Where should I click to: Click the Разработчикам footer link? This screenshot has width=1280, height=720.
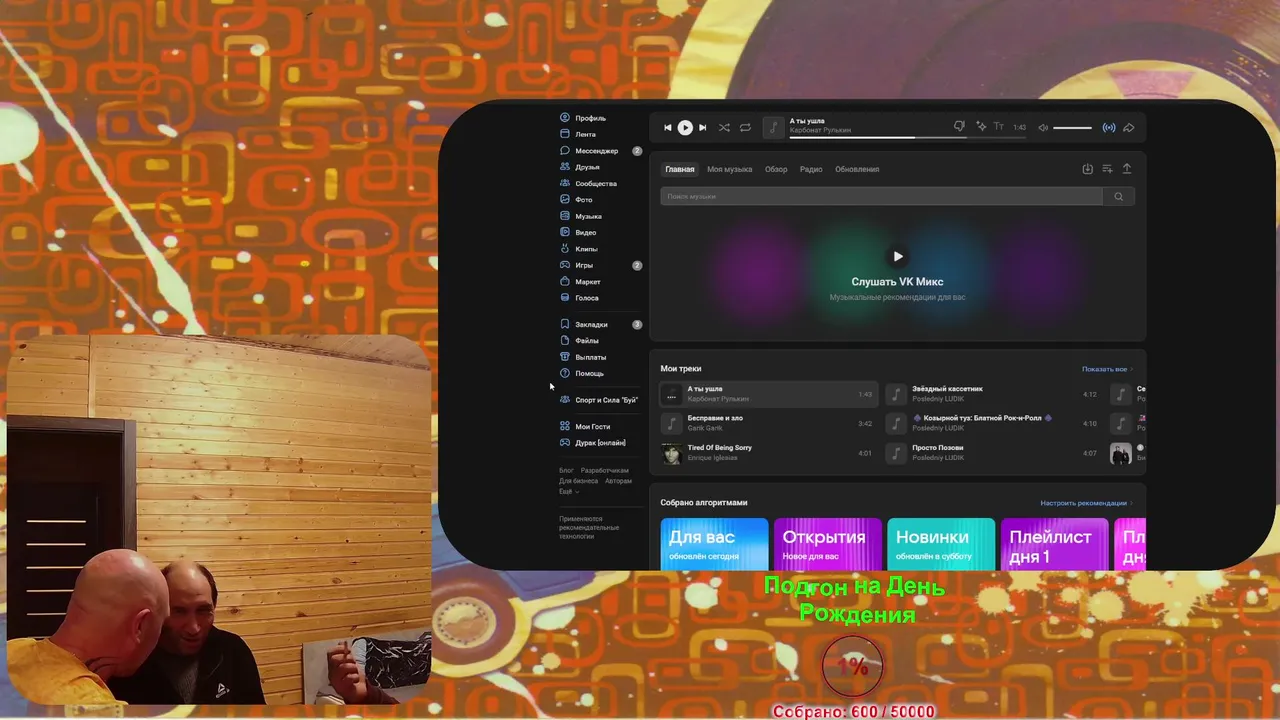pyautogui.click(x=605, y=470)
